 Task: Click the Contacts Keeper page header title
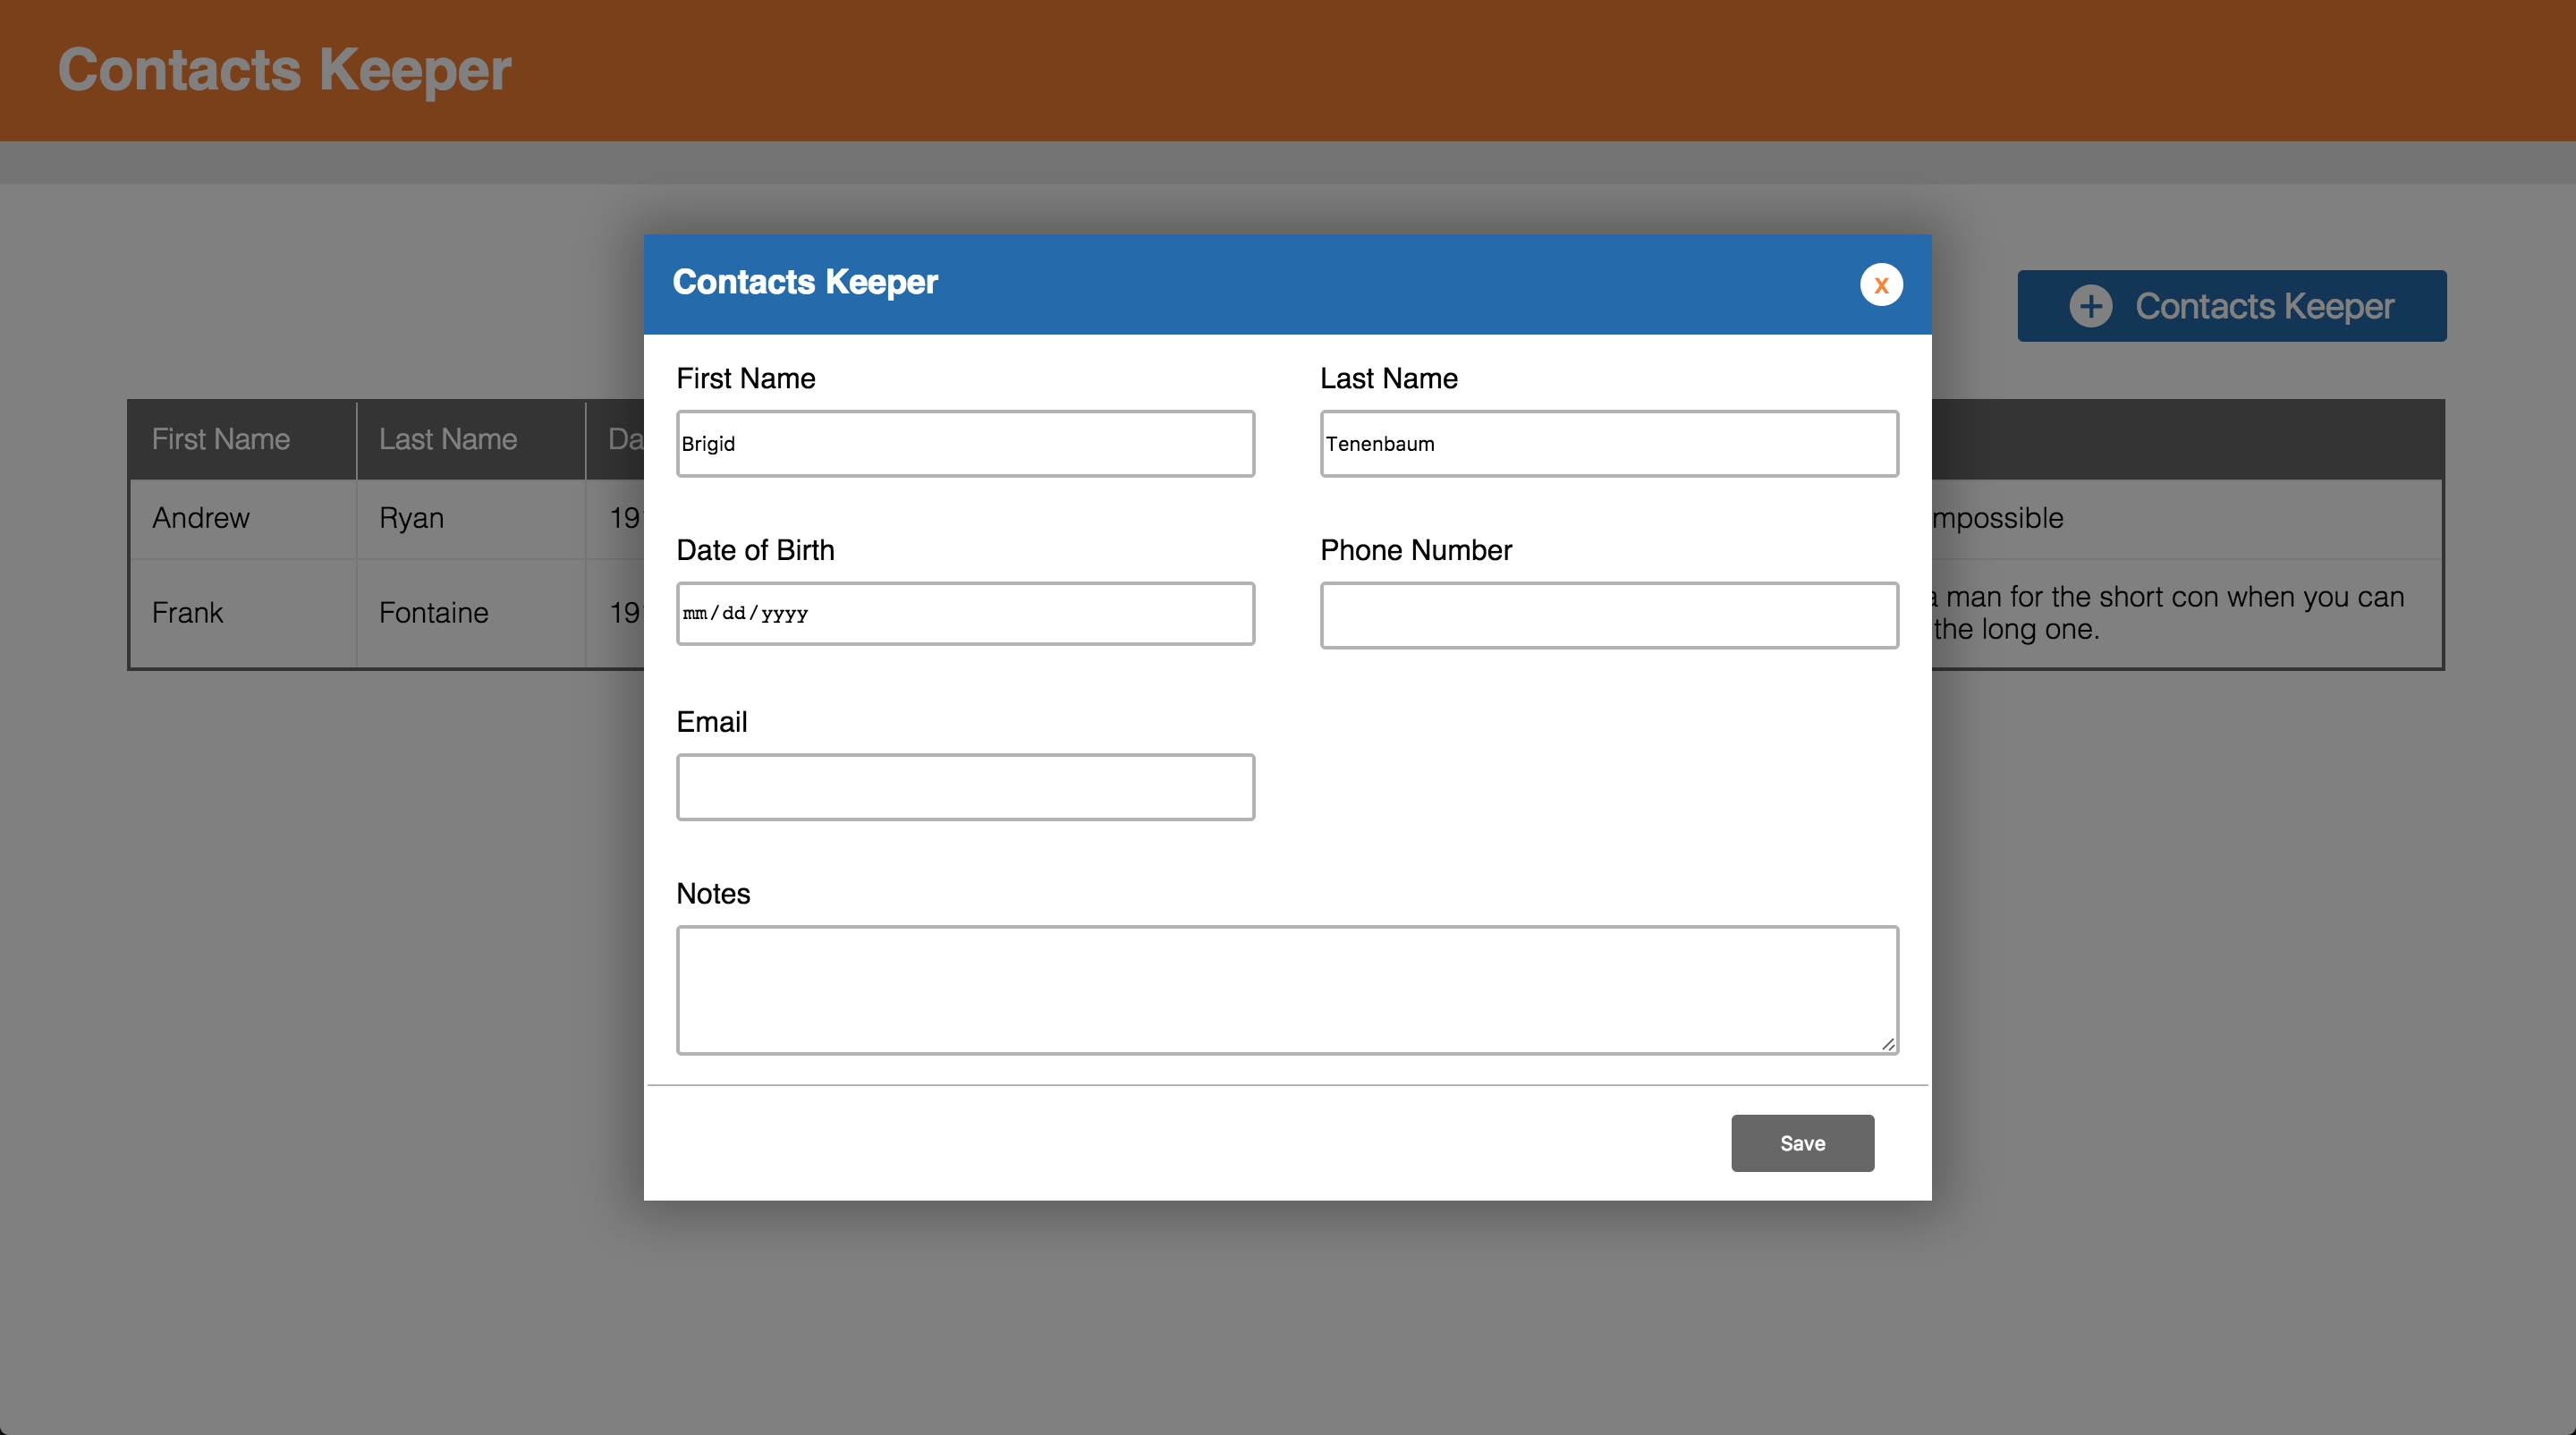pyautogui.click(x=285, y=70)
